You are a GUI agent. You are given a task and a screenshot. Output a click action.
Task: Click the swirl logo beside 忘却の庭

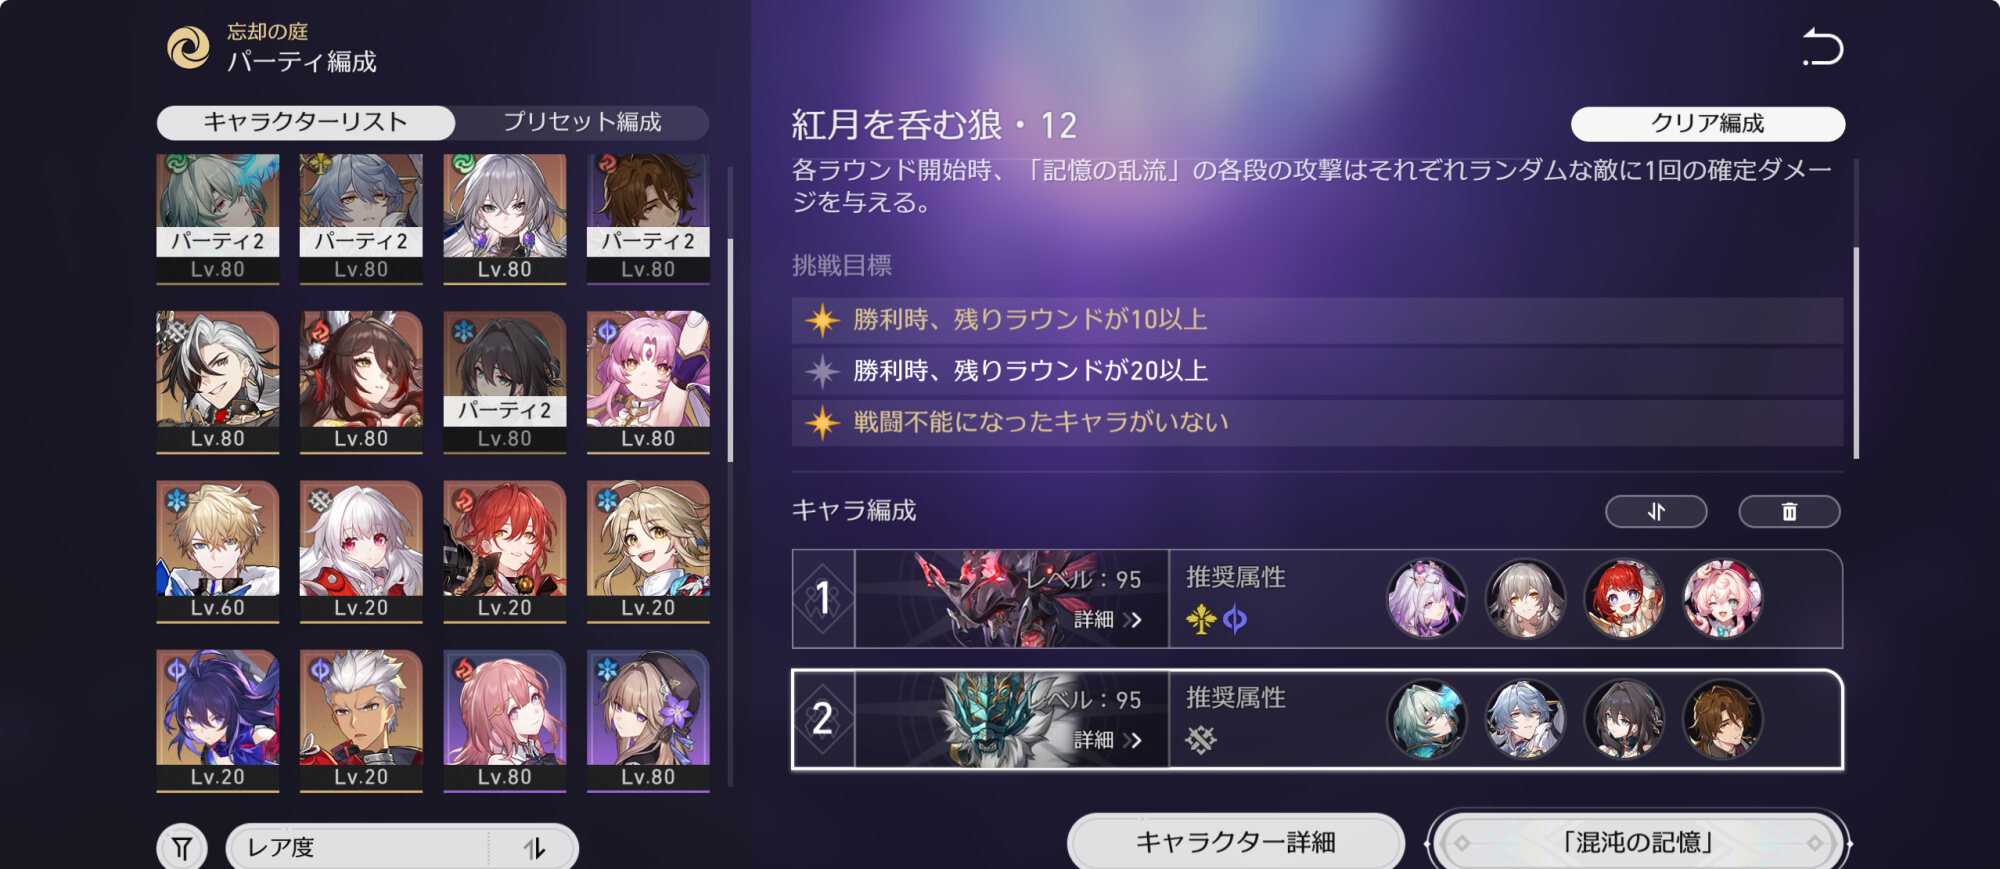(x=188, y=47)
